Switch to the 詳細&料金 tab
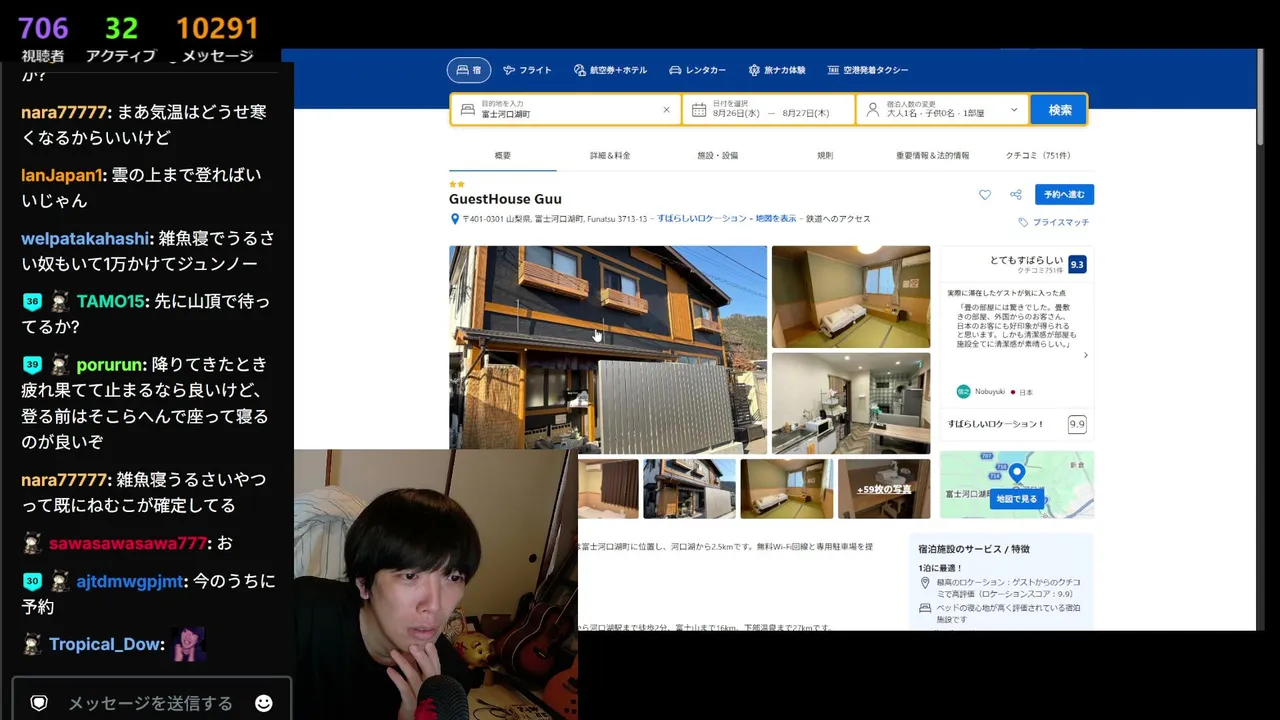The image size is (1280, 720). (610, 156)
